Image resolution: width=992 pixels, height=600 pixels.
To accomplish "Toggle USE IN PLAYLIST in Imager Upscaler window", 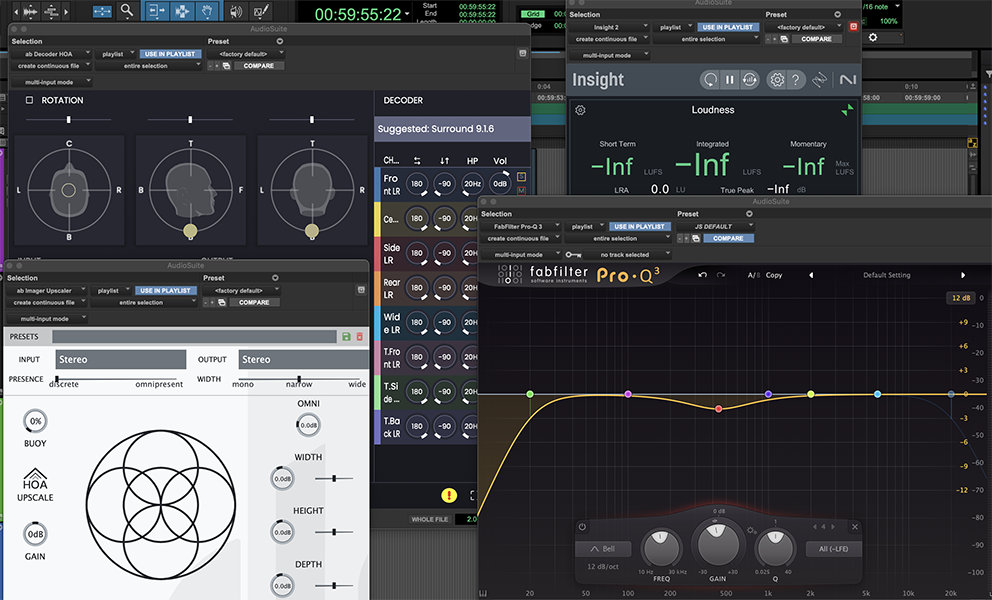I will (x=164, y=291).
